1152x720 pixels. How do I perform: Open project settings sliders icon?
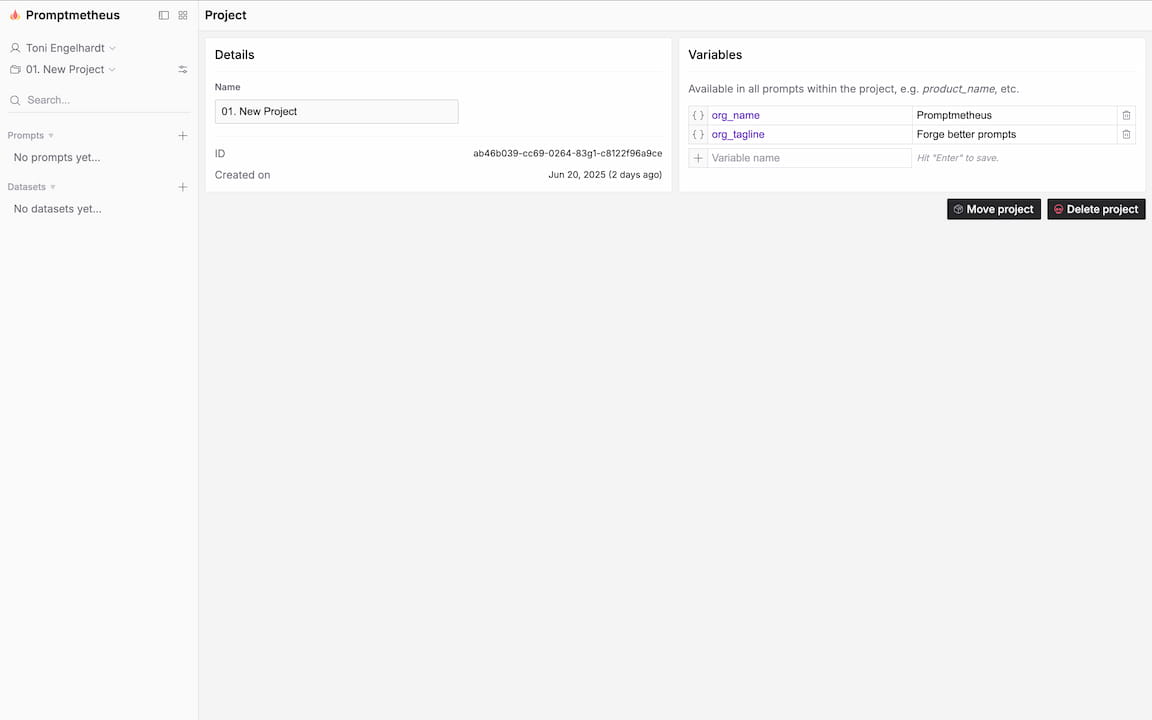pos(183,70)
